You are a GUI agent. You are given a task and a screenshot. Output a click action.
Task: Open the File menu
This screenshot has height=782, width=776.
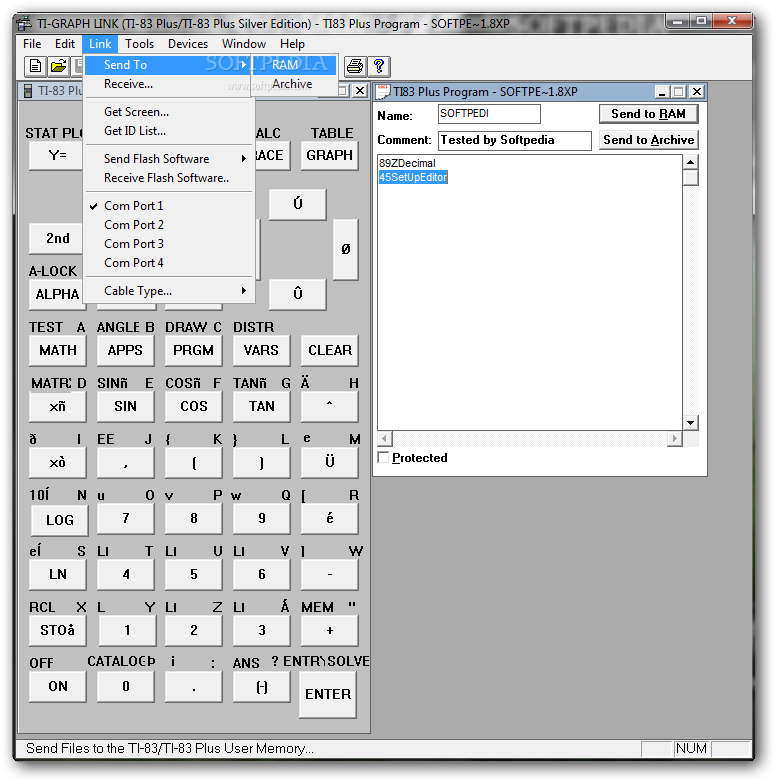32,44
